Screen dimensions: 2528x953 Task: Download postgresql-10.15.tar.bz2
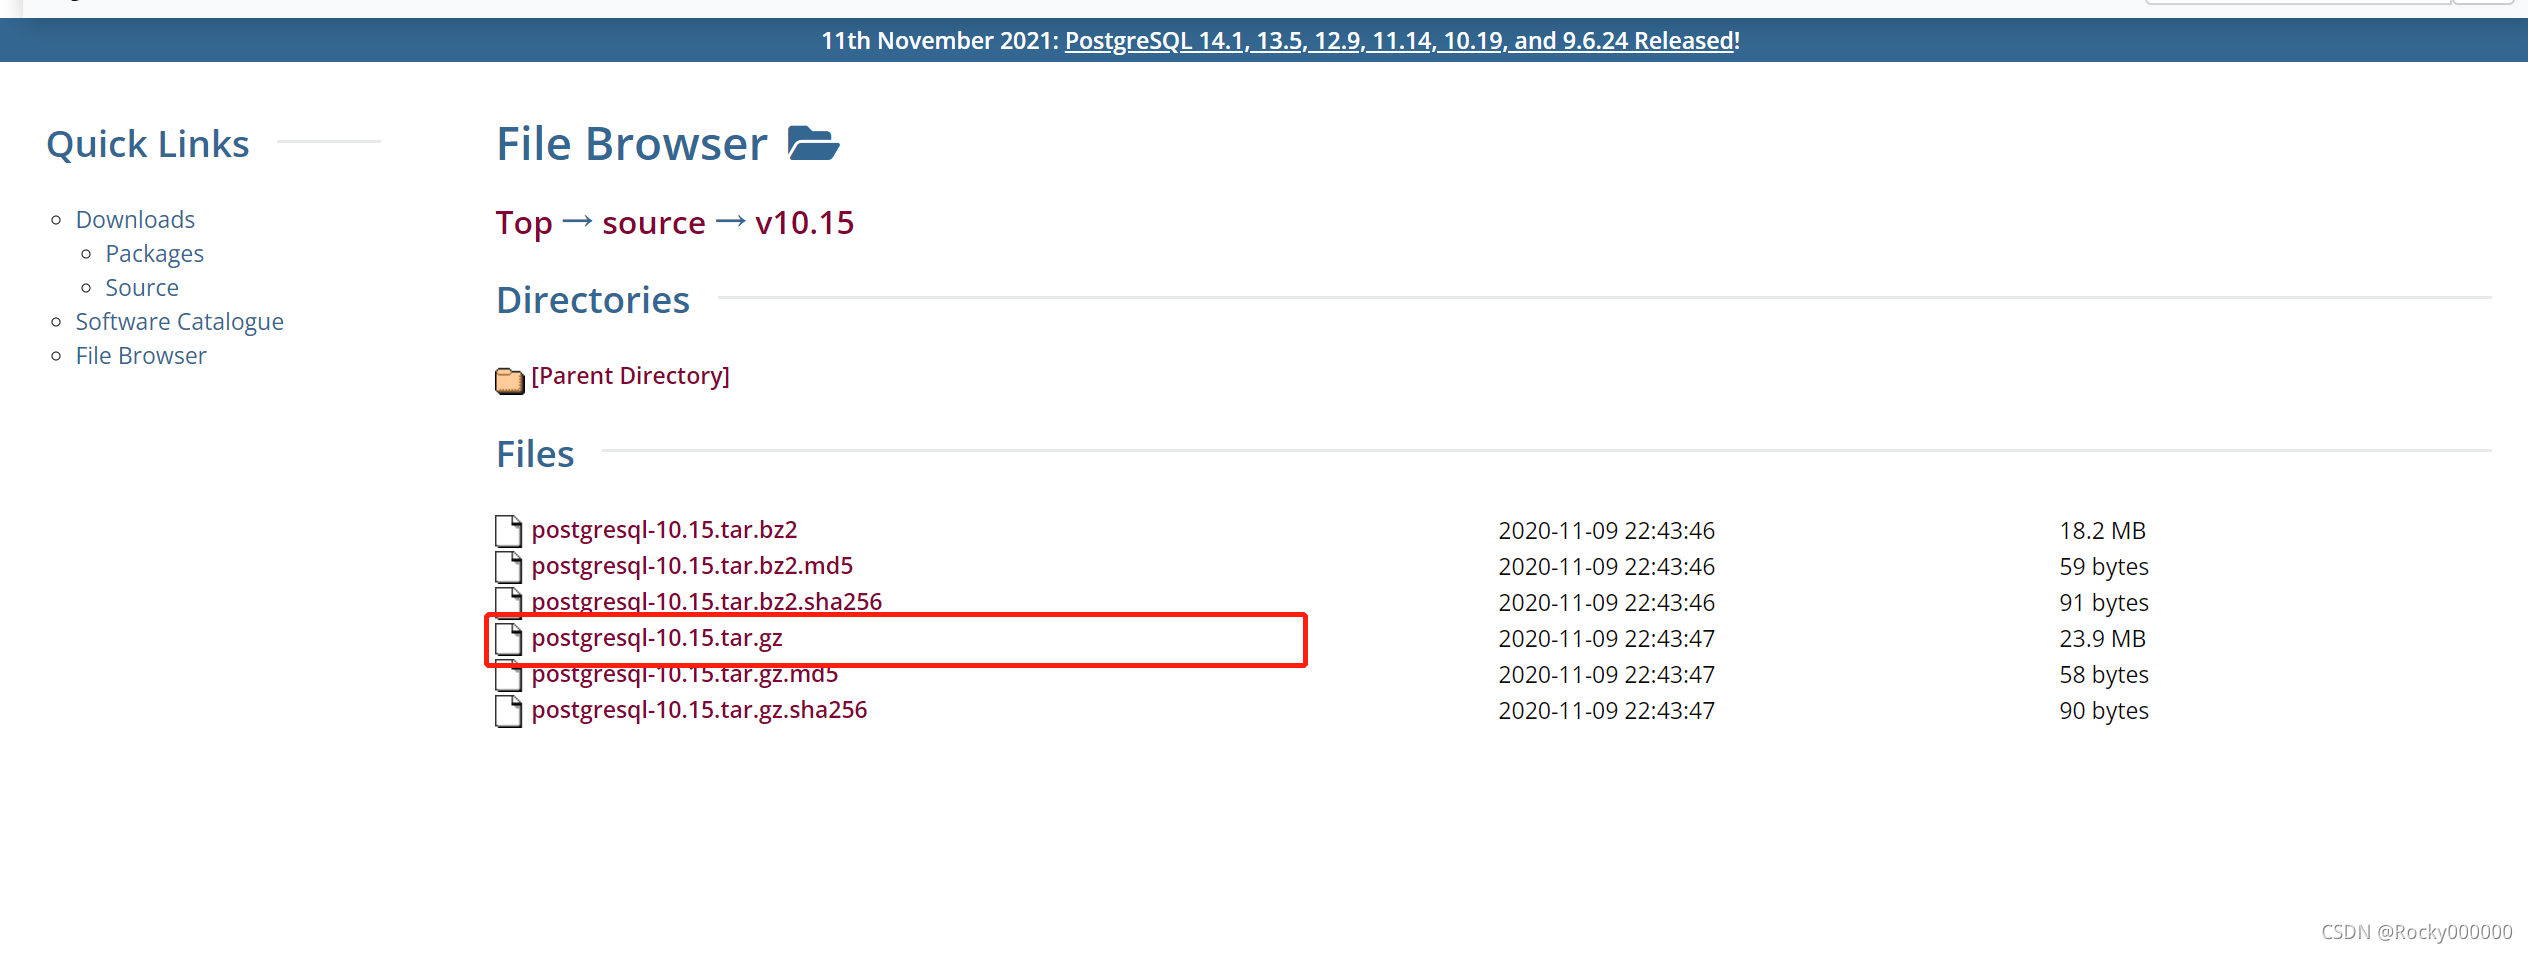[664, 530]
